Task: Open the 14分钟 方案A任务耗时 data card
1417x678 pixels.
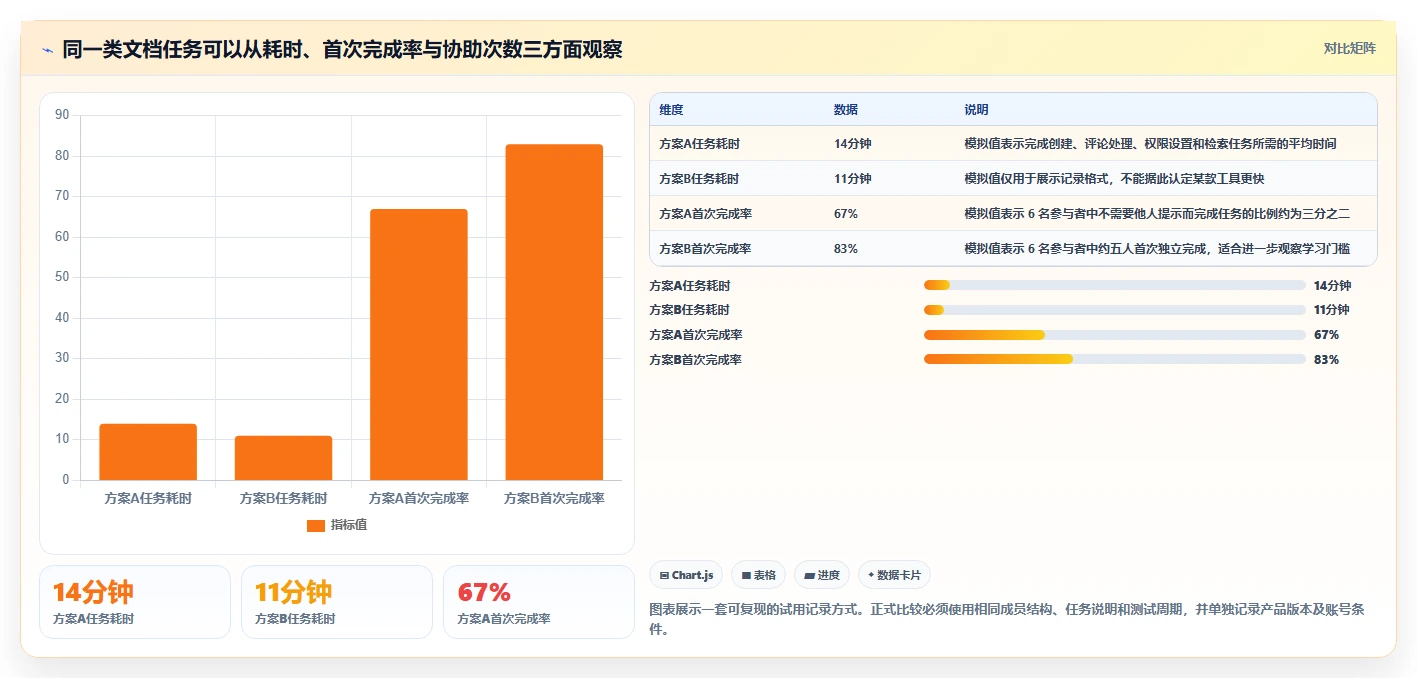Action: click(x=135, y=602)
